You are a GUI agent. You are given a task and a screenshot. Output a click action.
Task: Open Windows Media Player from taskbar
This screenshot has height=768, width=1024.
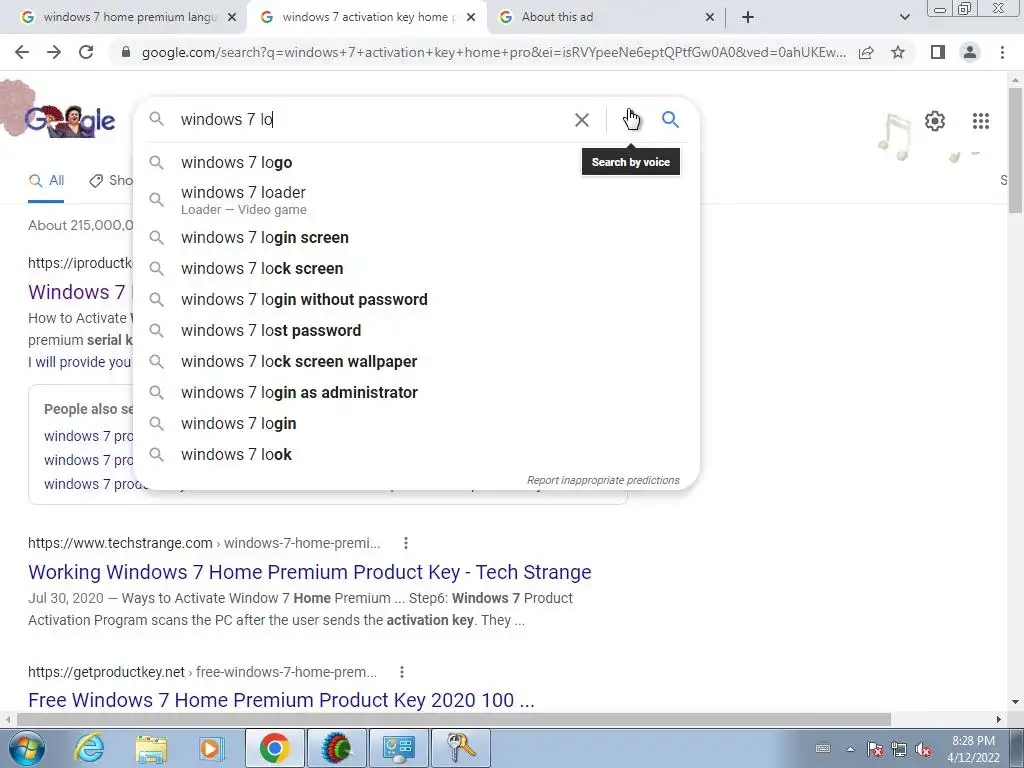[211, 748]
